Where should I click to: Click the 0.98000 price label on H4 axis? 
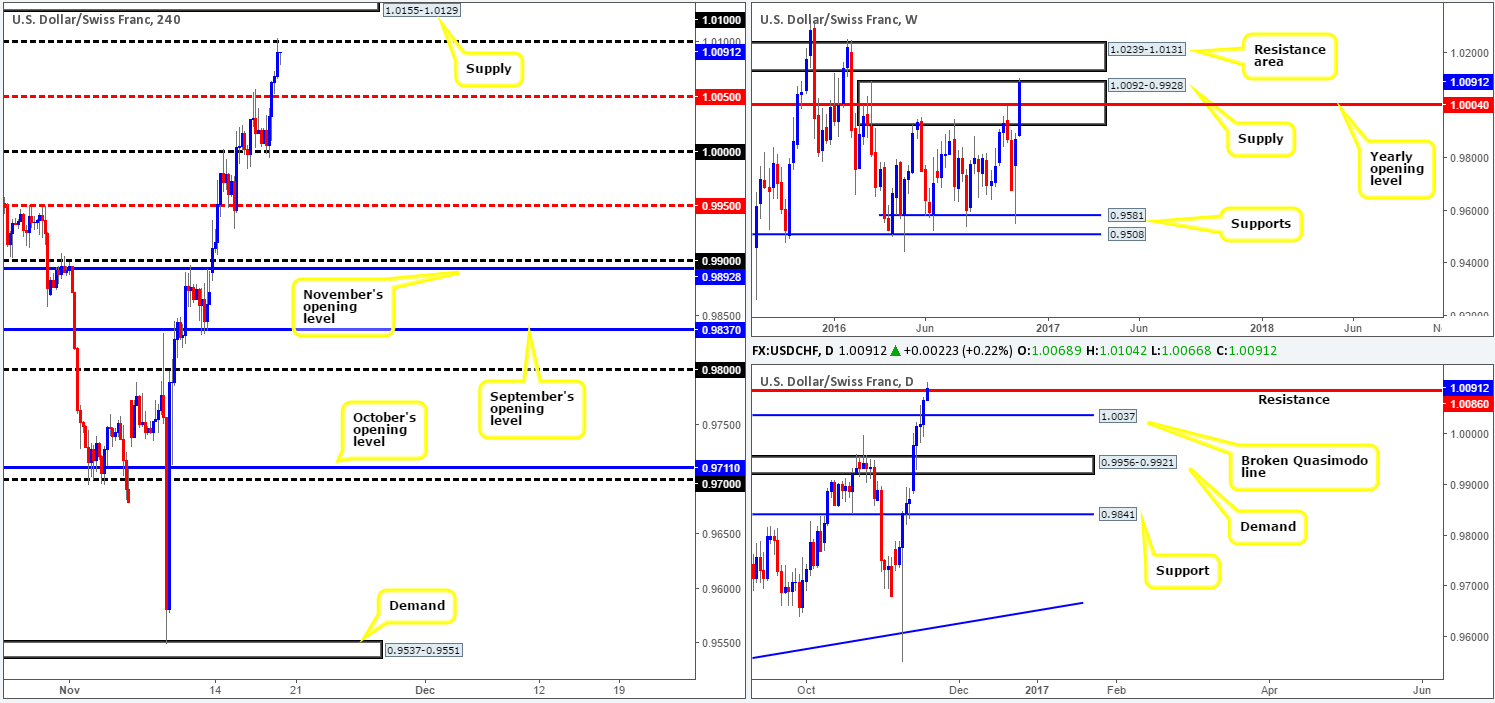[721, 370]
